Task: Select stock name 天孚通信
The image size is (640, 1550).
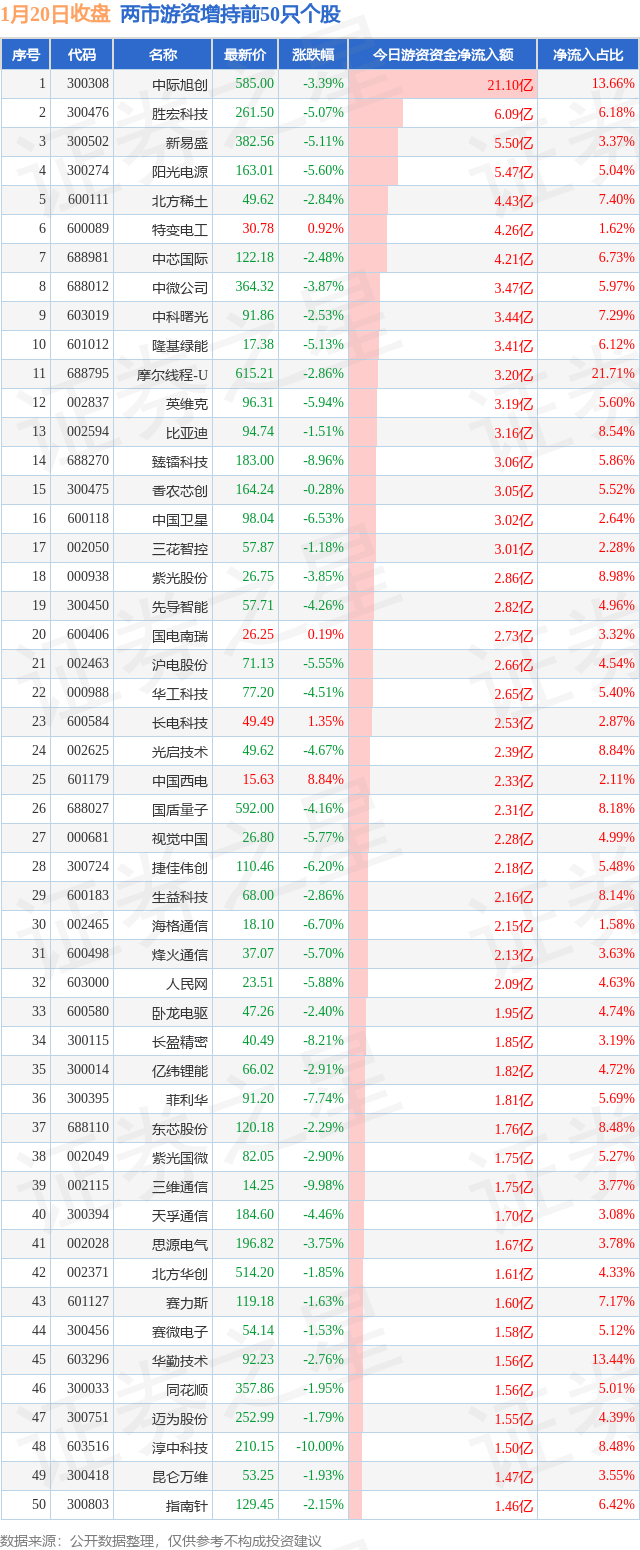Action: coord(180,1216)
